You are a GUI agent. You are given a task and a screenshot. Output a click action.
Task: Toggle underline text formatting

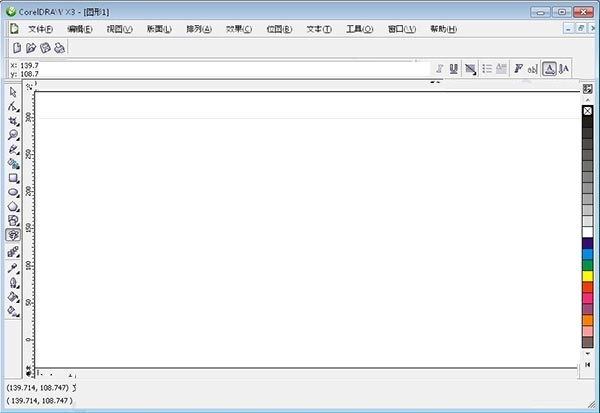454,68
